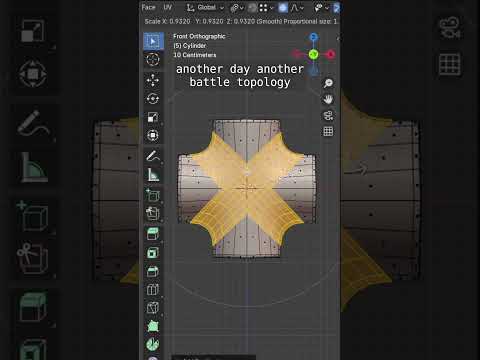Activate the Scale tool
The height and width of the screenshot is (360, 480).
tap(153, 117)
